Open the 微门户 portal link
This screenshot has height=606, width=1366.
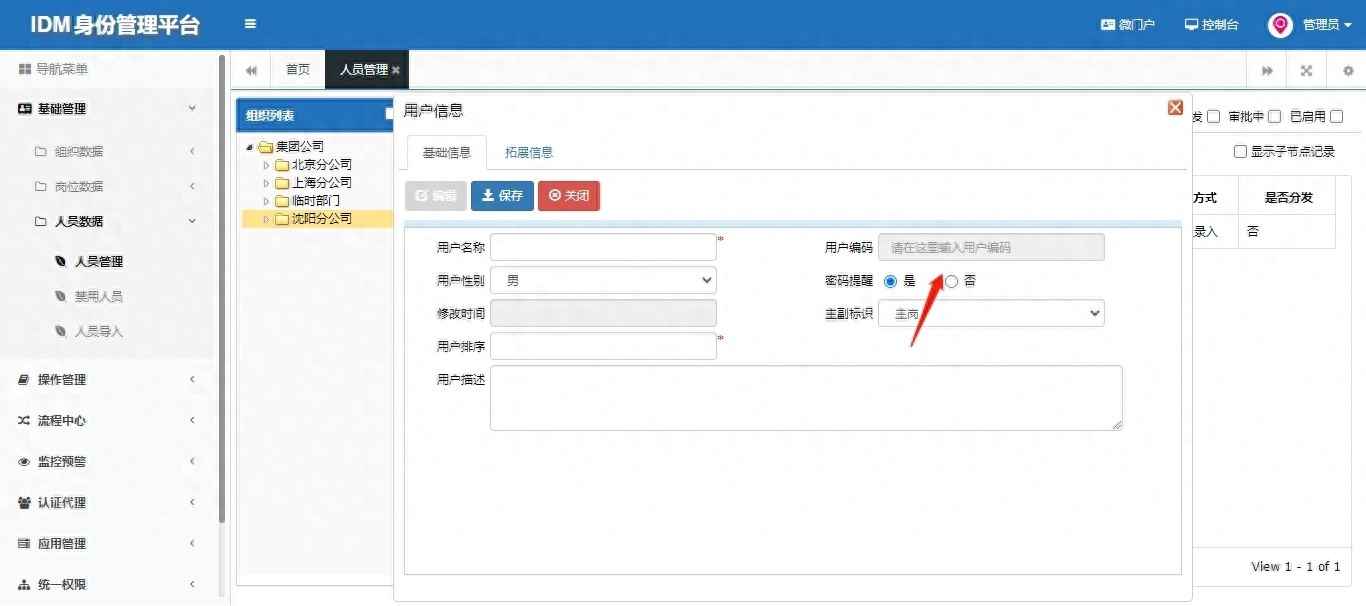(x=1128, y=24)
